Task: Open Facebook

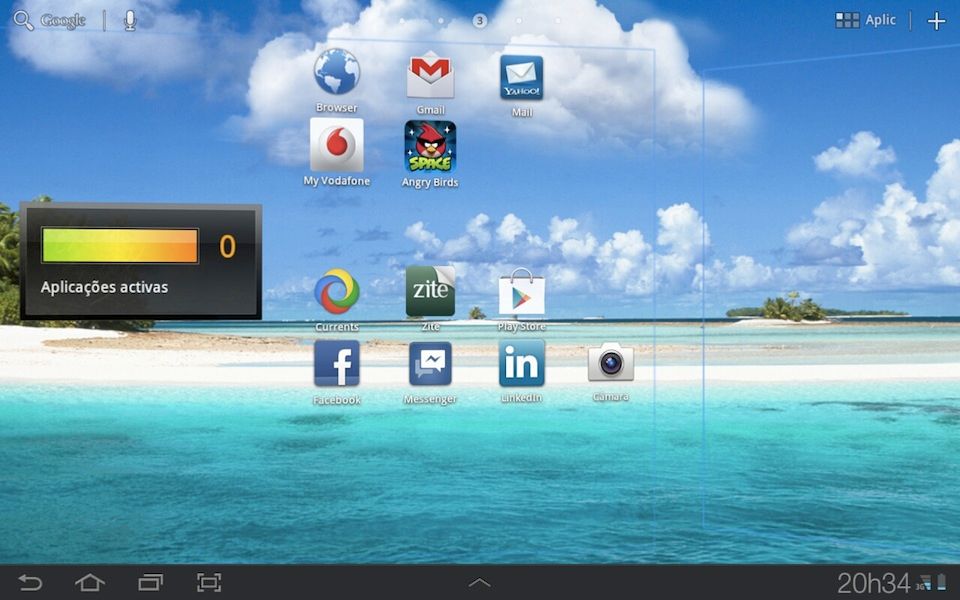Action: [337, 365]
